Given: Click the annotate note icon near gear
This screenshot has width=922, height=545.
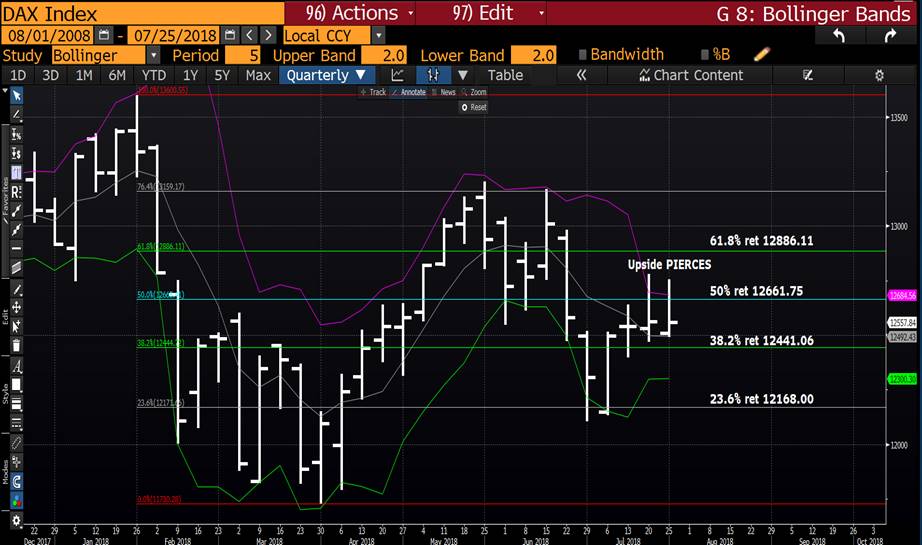Looking at the screenshot, I should point(807,75).
